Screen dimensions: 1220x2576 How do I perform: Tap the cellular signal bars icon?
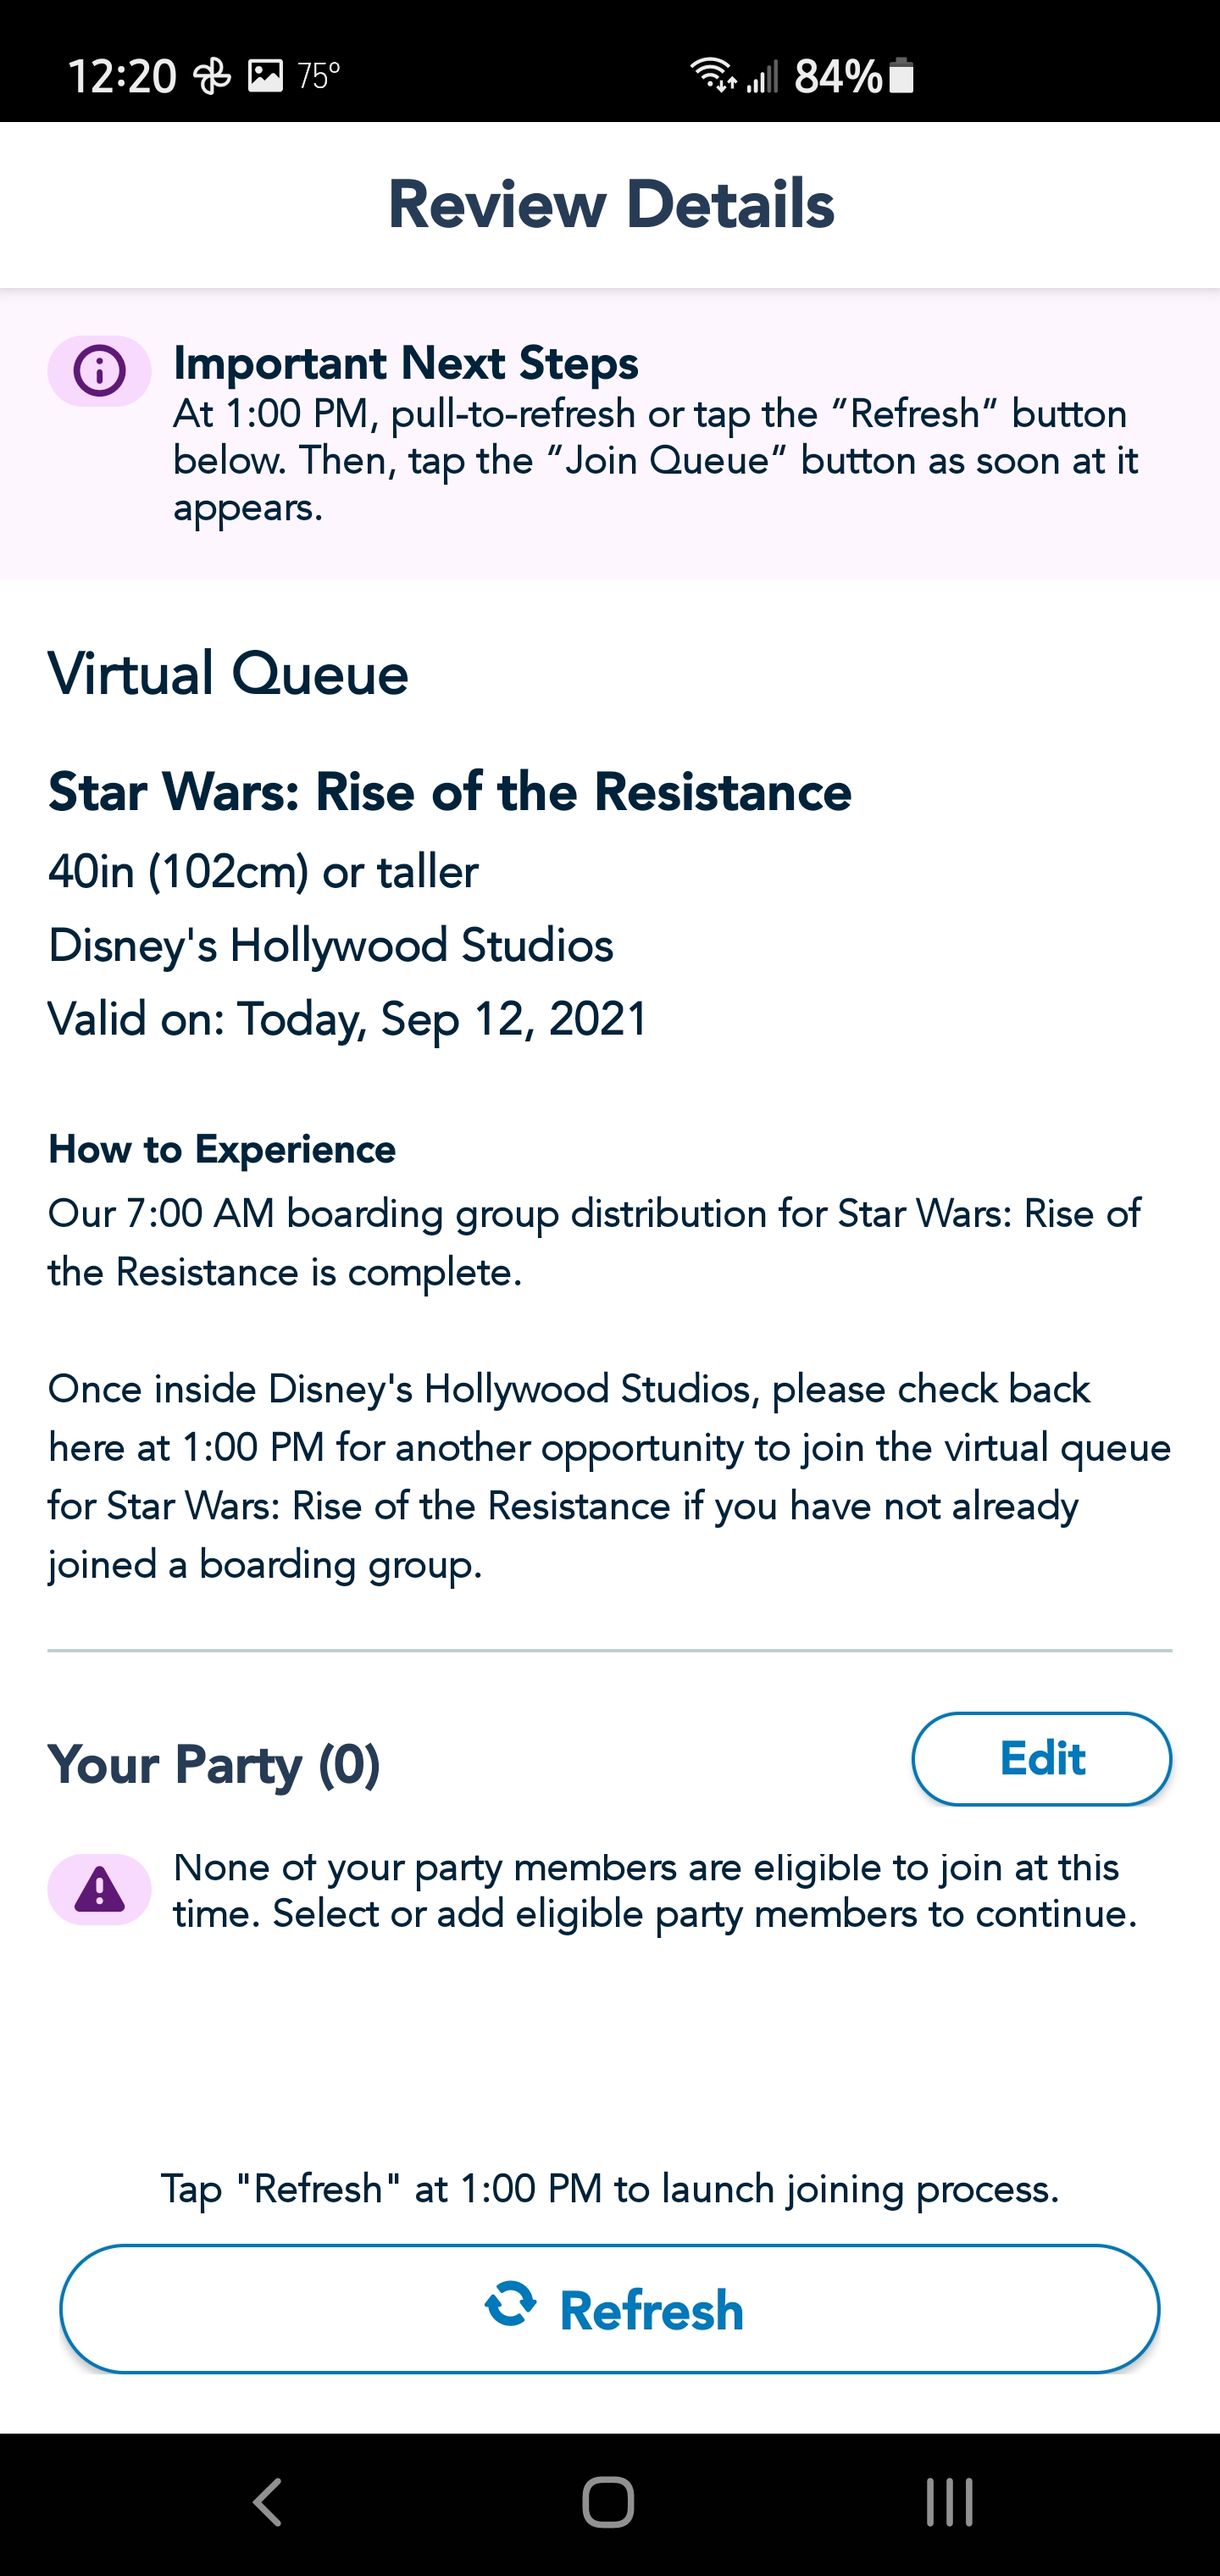click(763, 76)
